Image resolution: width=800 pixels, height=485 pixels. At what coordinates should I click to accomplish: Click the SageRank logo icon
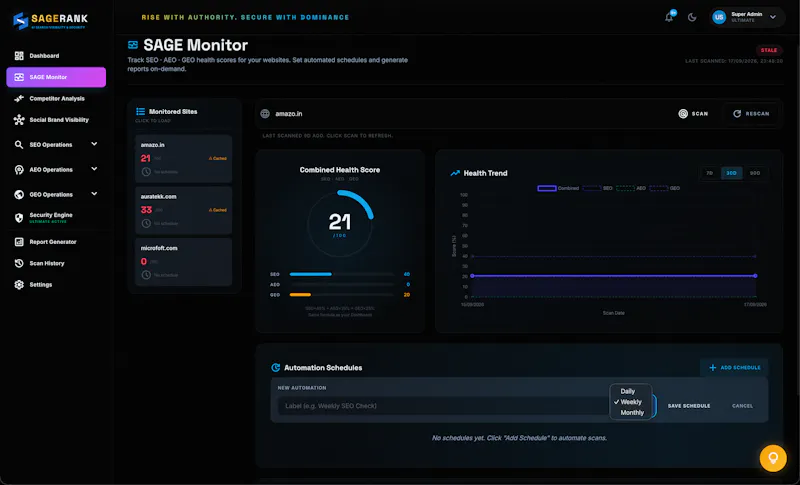20,20
